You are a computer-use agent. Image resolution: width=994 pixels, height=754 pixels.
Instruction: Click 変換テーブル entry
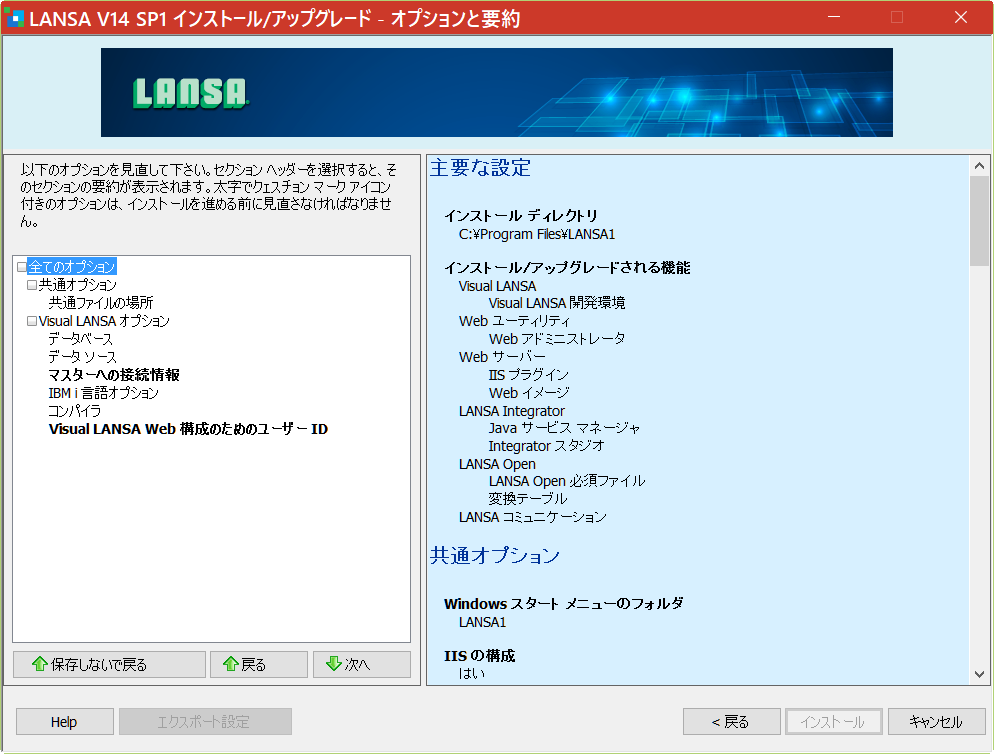(x=527, y=499)
